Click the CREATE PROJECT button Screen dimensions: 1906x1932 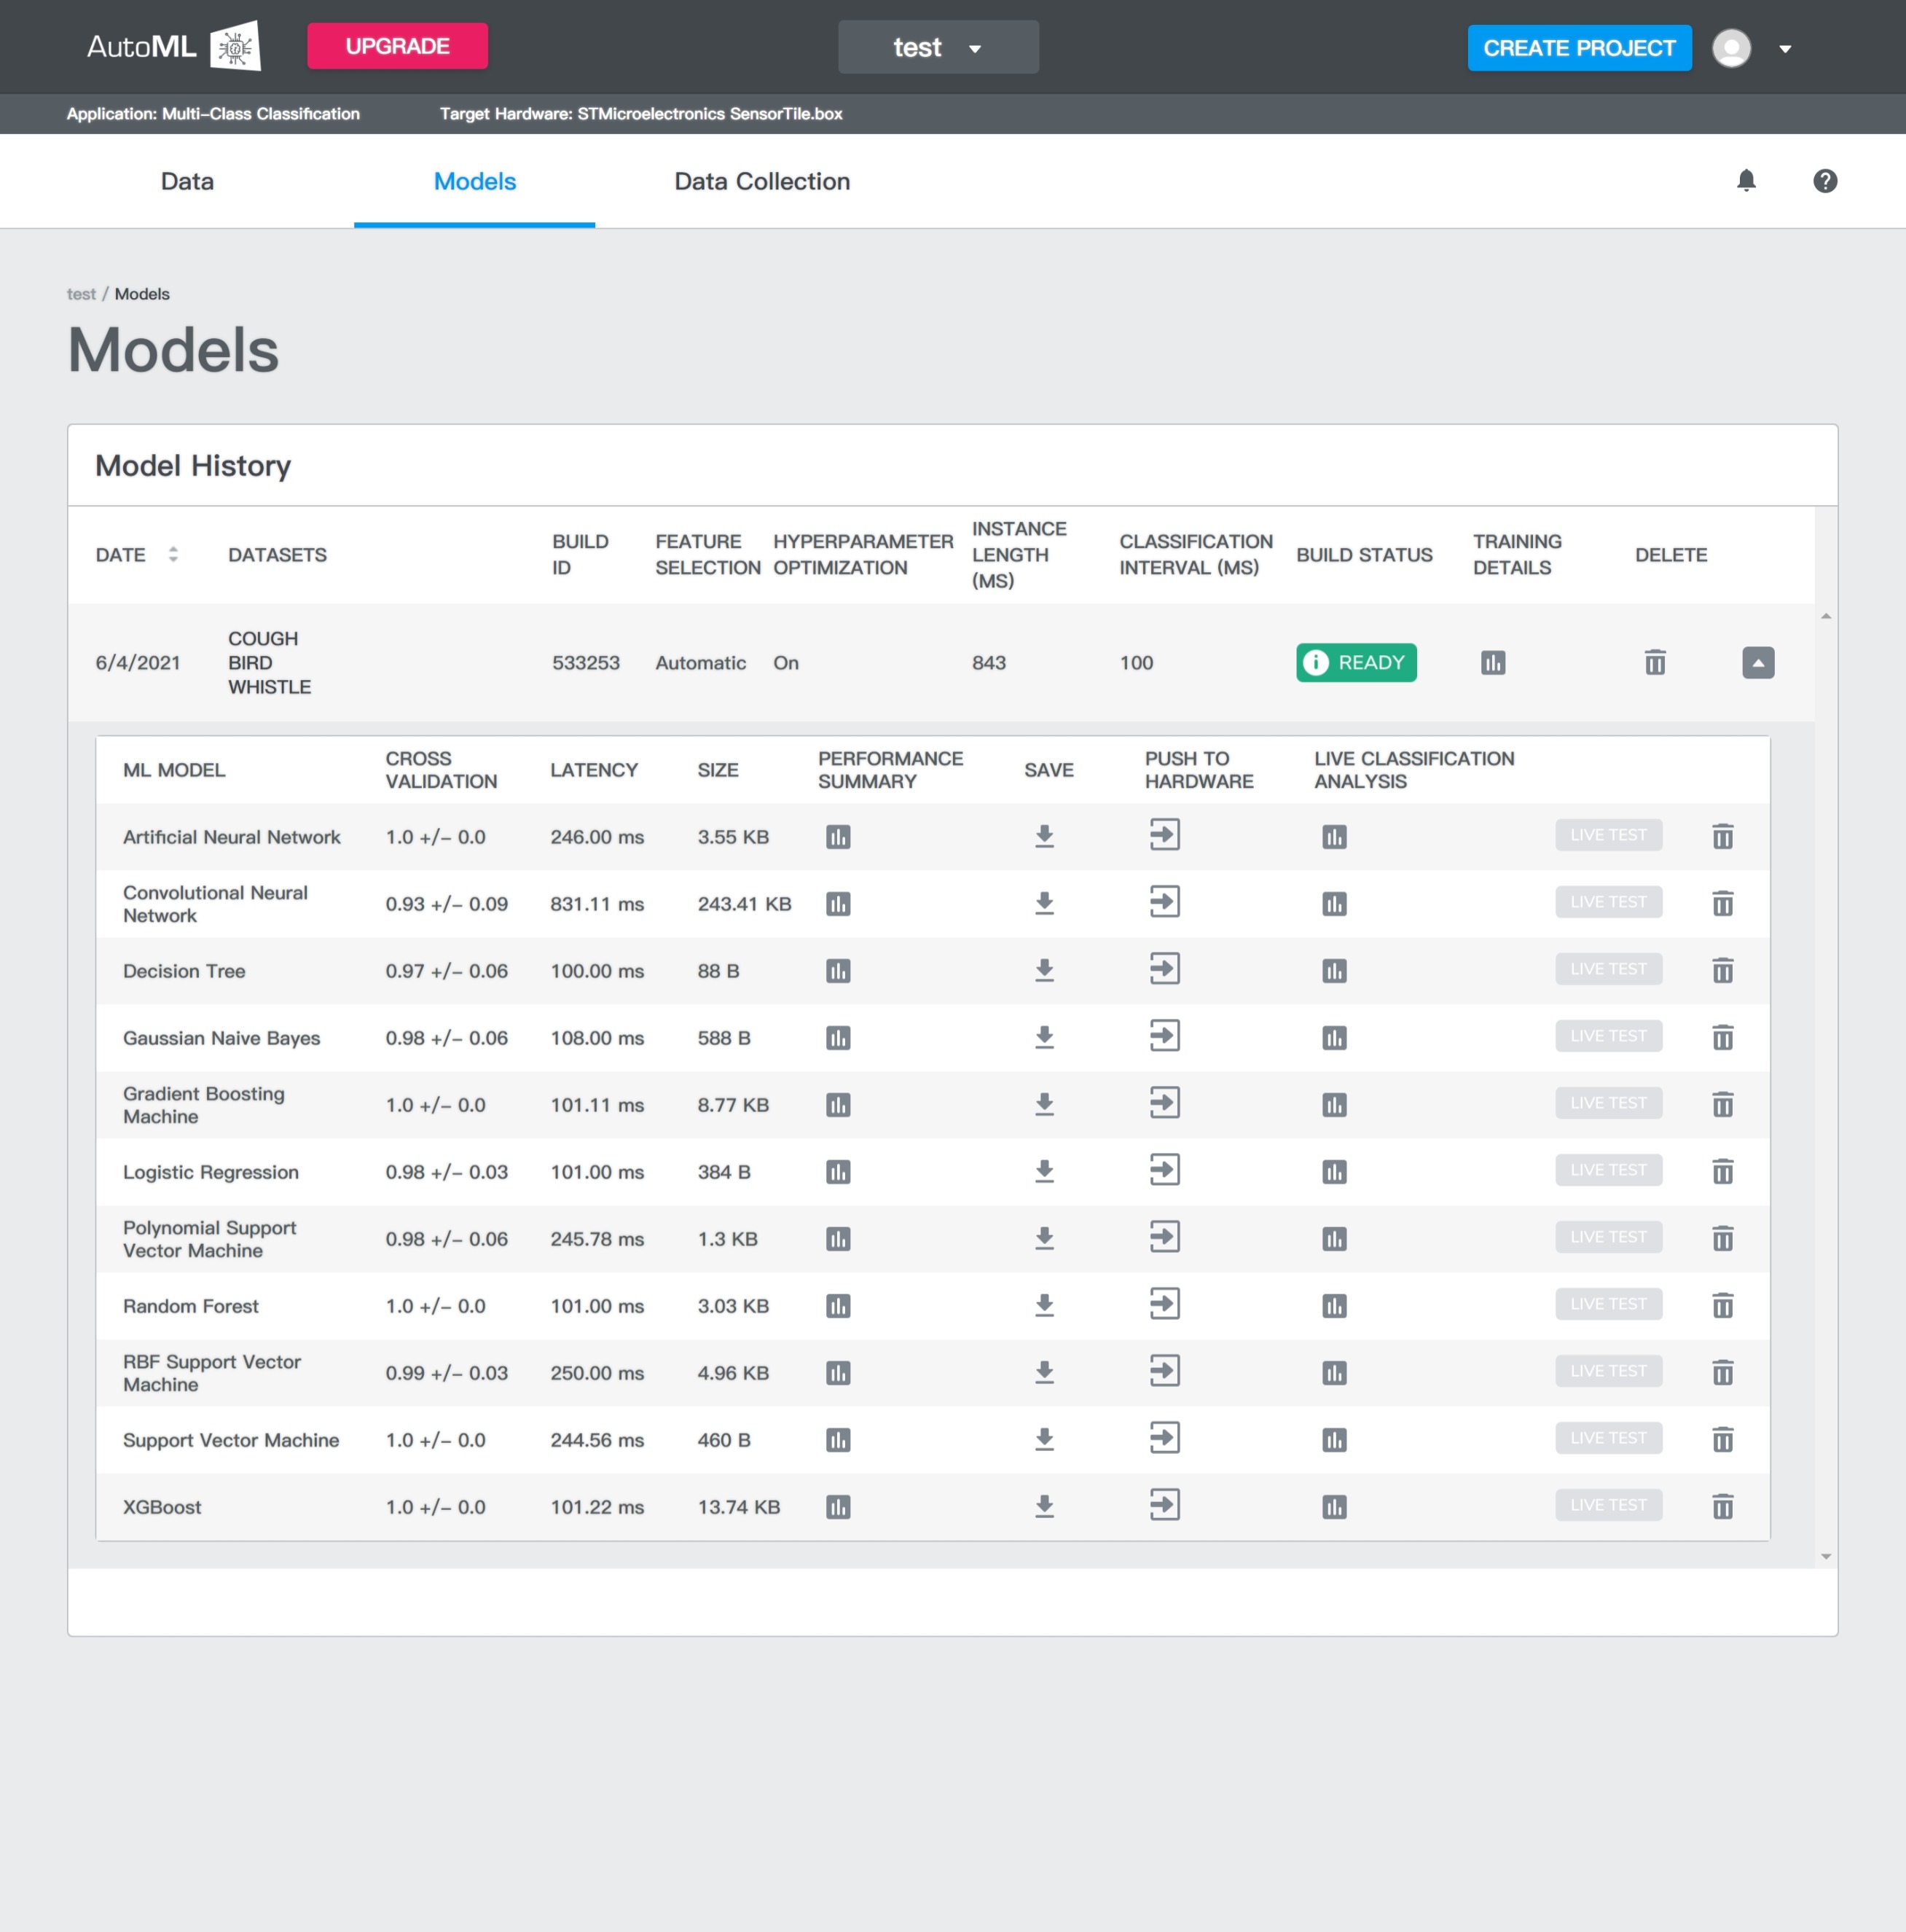[x=1579, y=48]
